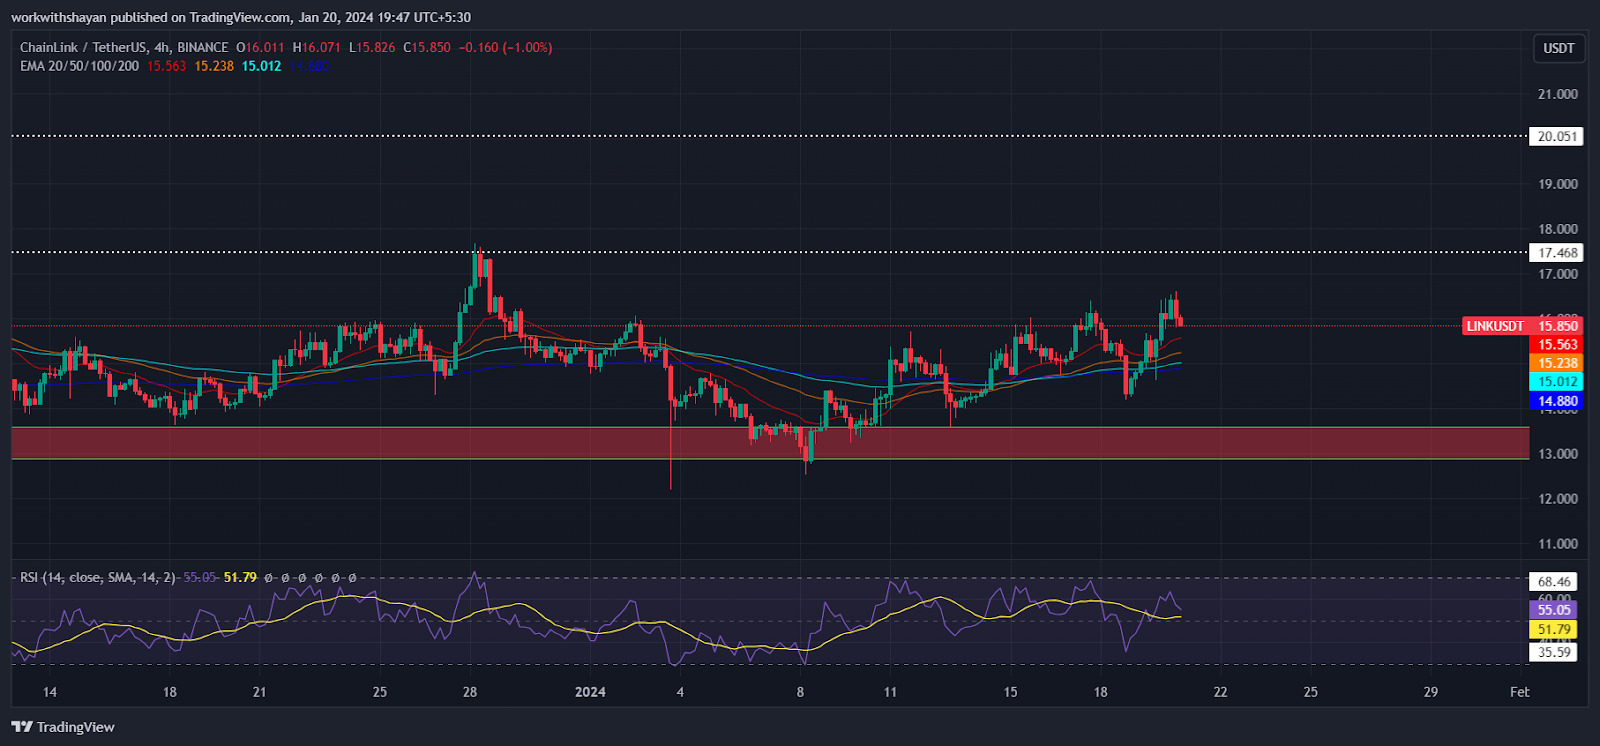Click the purple 55.05 RSI value label
This screenshot has height=746, width=1600.
pos(1554,610)
